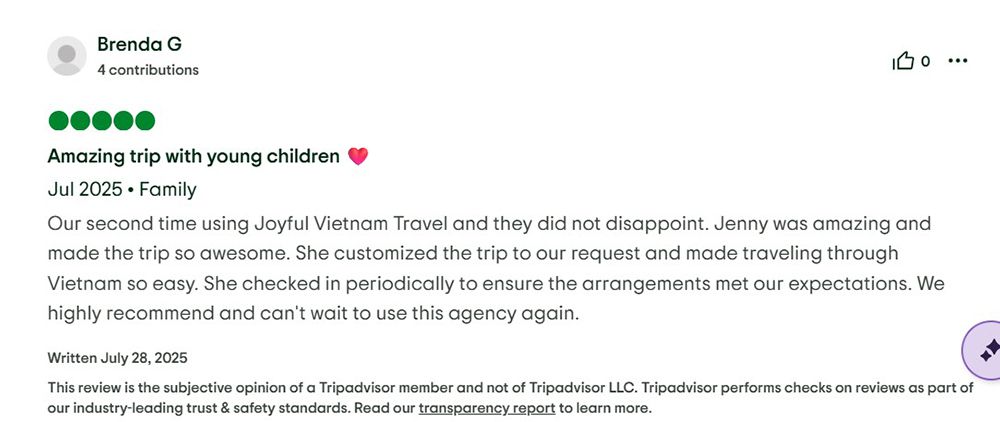The height and width of the screenshot is (422, 1000).
Task: Open the Brenda G profile name link
Action: 139,45
